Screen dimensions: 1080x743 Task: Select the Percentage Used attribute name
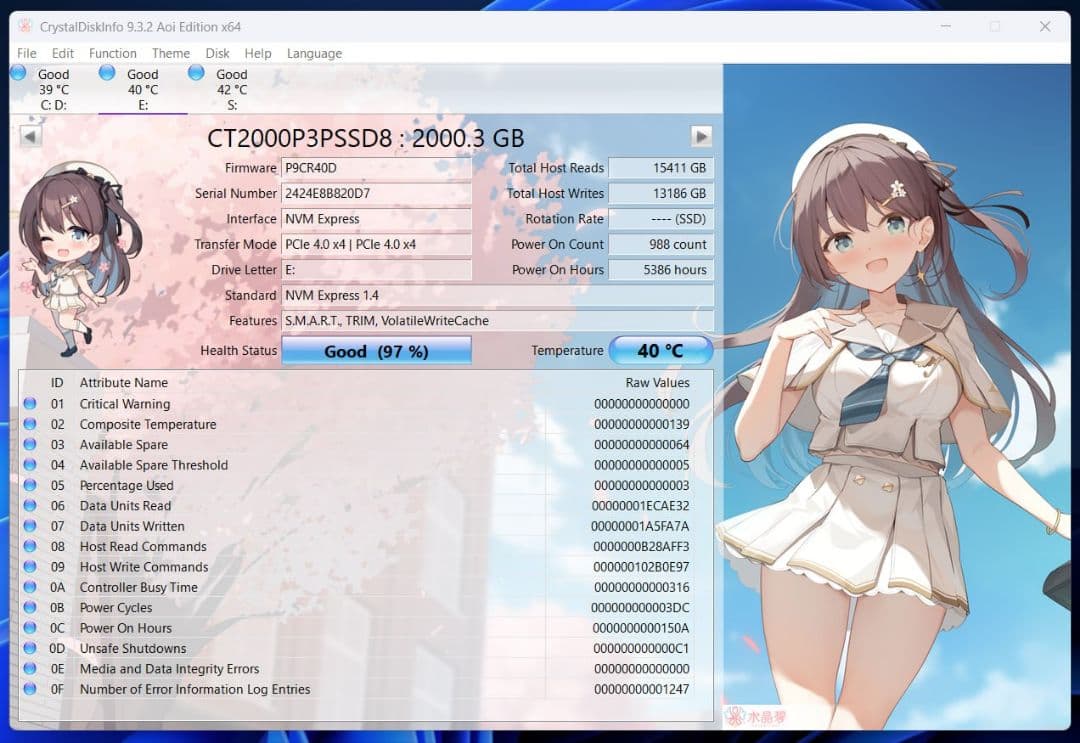pyautogui.click(x=127, y=485)
